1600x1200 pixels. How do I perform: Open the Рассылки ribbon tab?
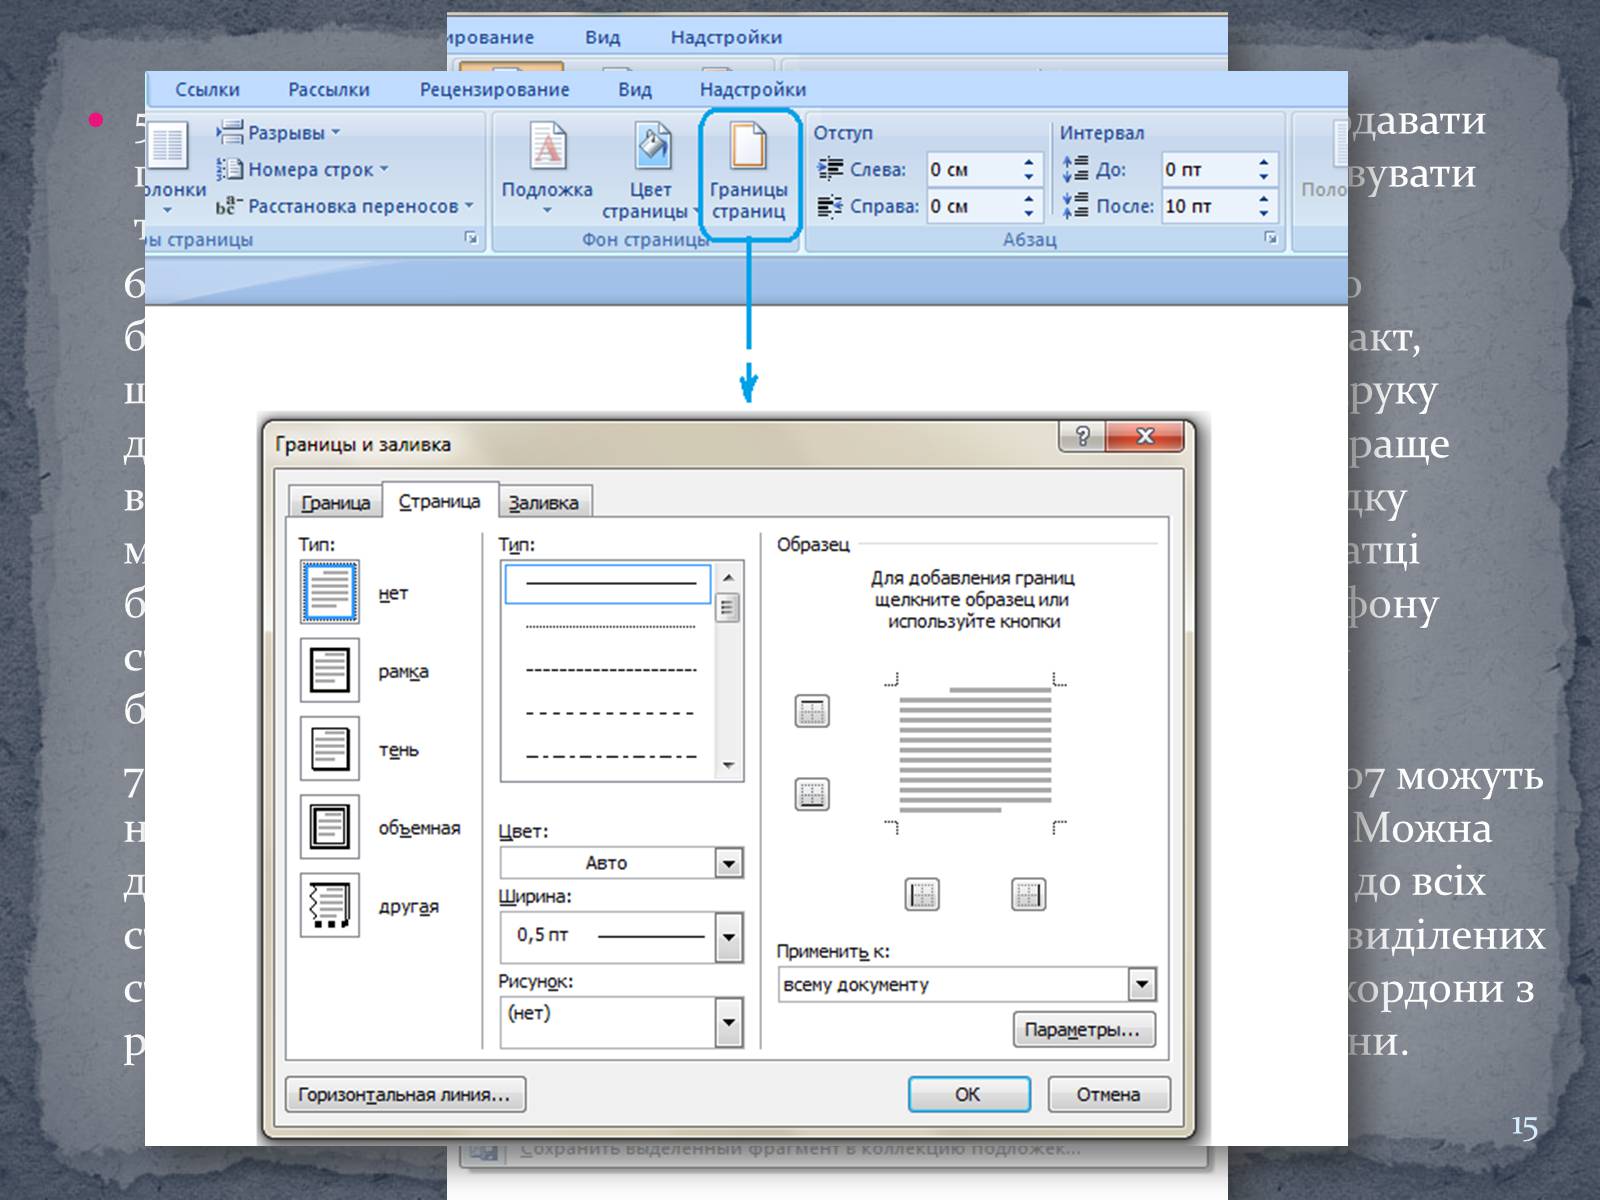(x=329, y=89)
